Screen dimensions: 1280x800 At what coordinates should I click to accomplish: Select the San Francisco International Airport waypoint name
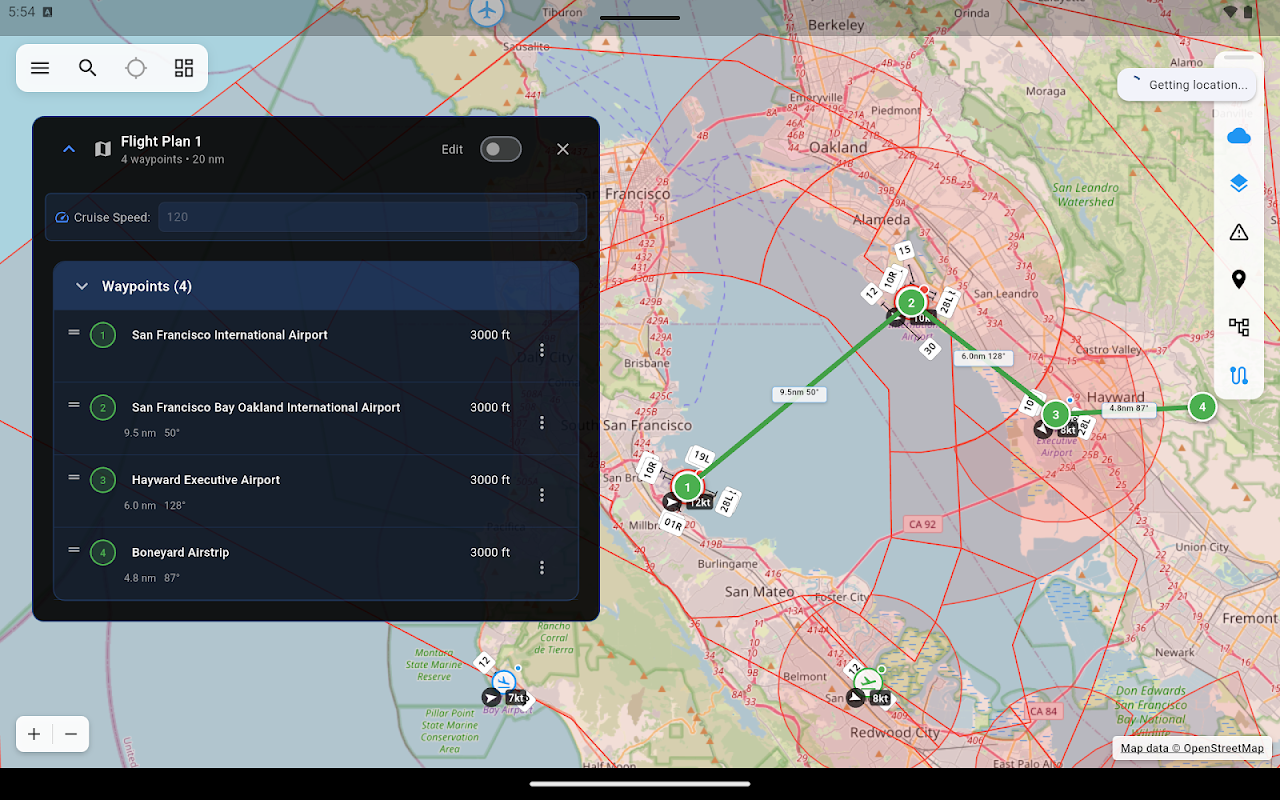(230, 335)
